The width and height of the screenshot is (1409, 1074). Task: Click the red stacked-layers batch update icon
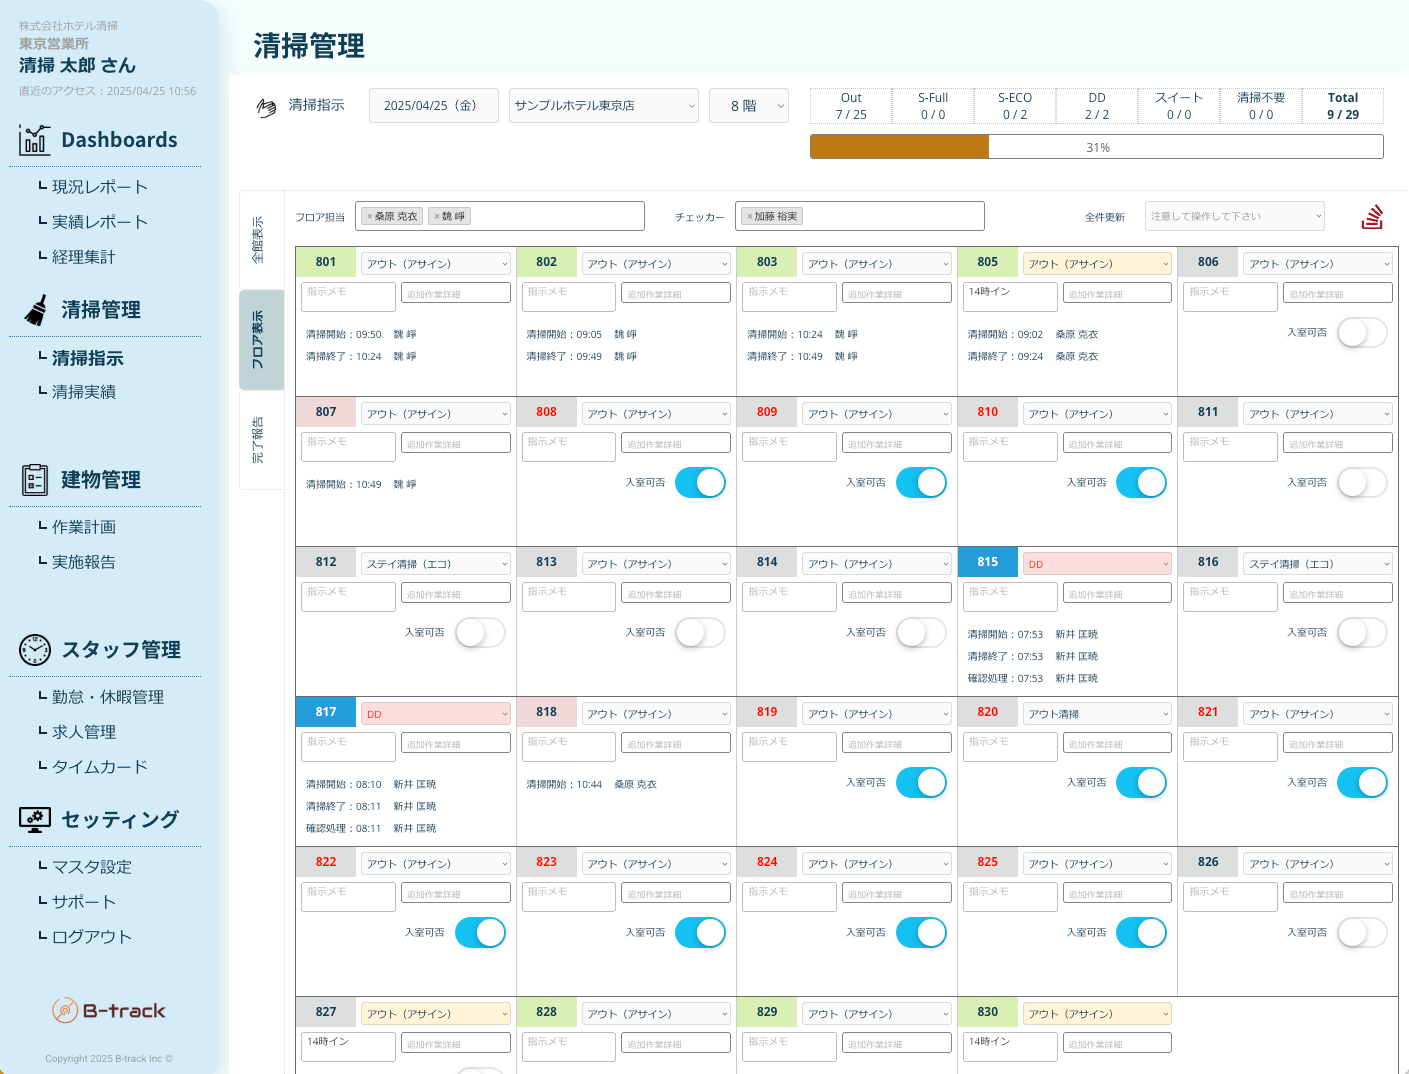[x=1372, y=215]
